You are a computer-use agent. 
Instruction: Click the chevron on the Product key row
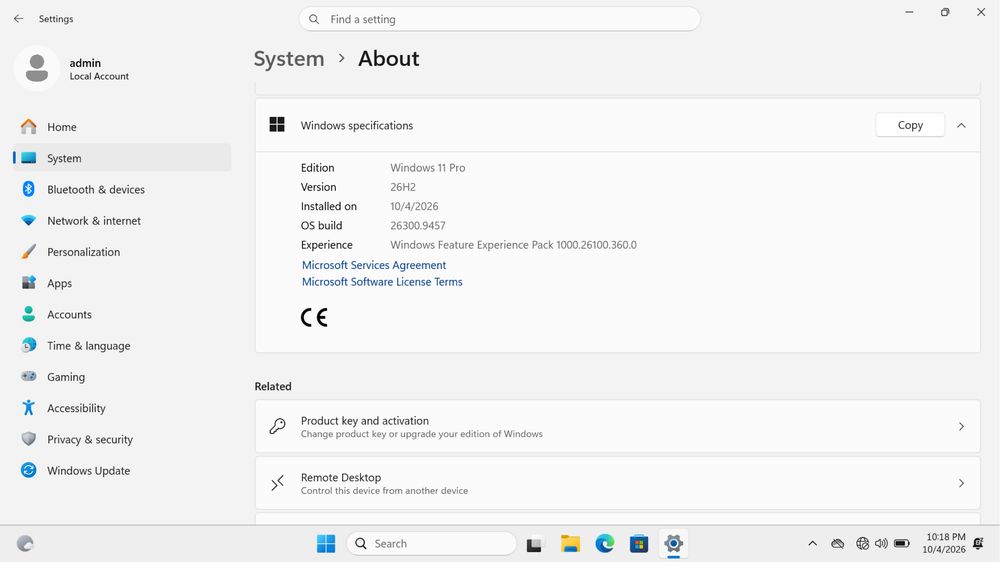pos(961,426)
